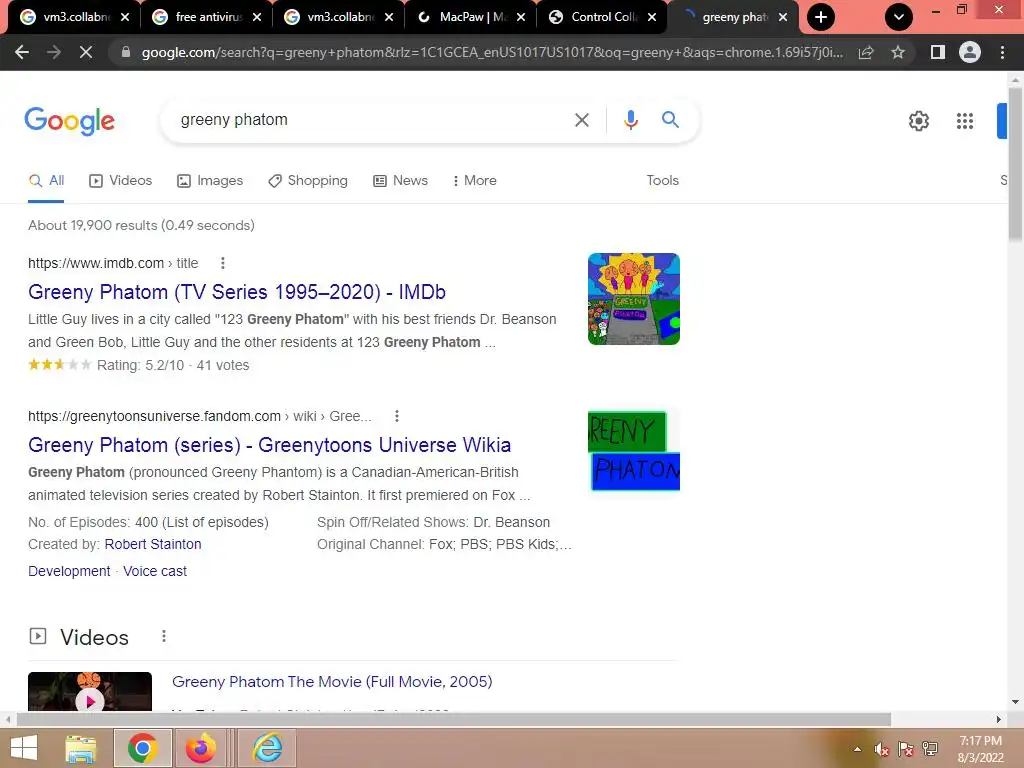Open Greeny Phatom The Movie link

(332, 682)
